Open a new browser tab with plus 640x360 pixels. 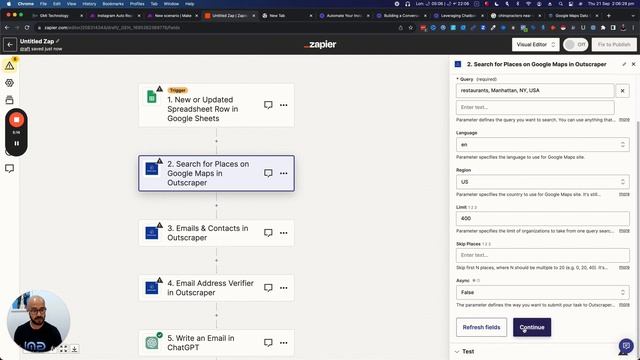point(609,16)
